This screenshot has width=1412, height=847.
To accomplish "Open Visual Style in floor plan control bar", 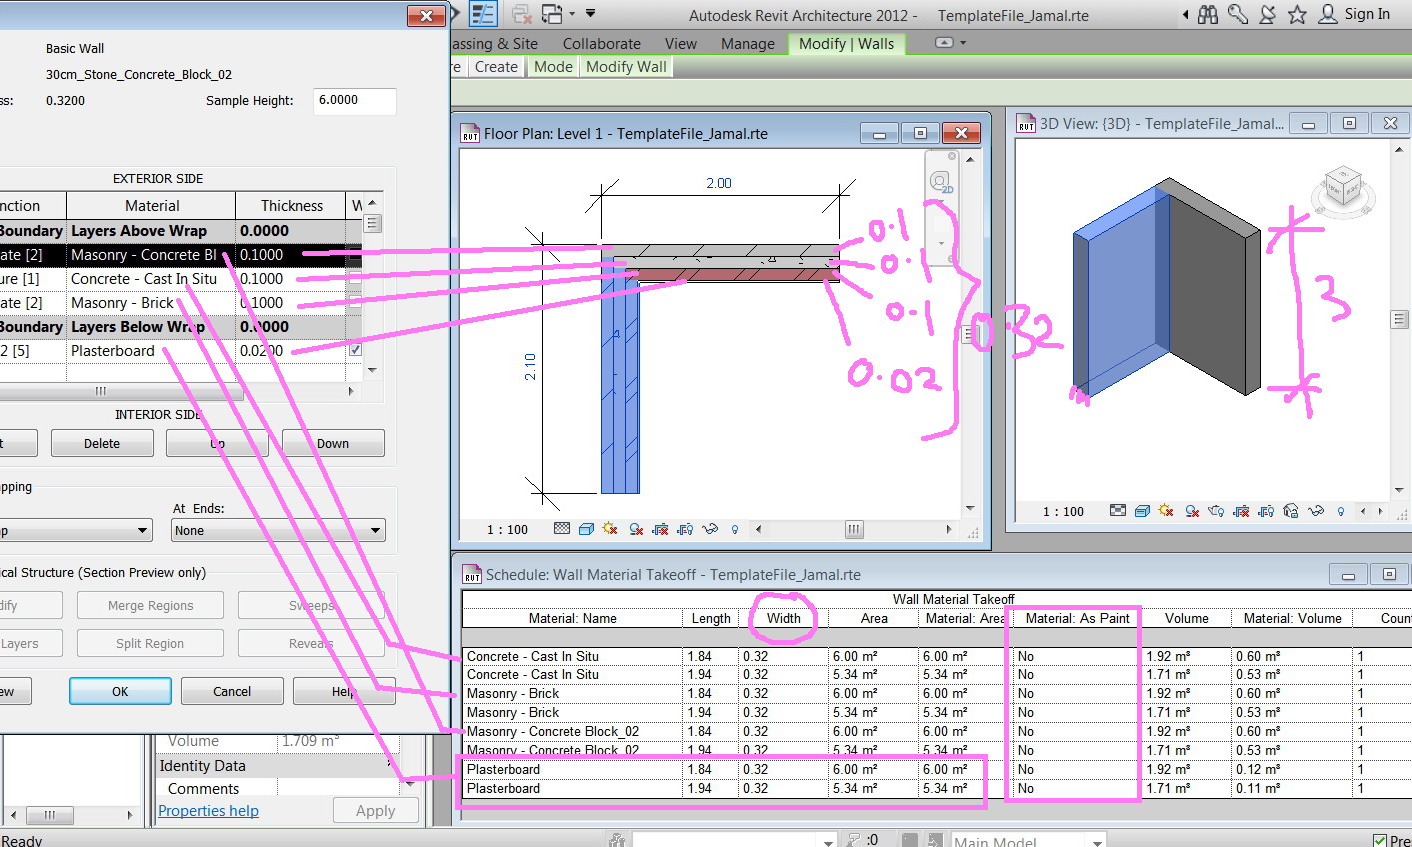I will (x=586, y=529).
